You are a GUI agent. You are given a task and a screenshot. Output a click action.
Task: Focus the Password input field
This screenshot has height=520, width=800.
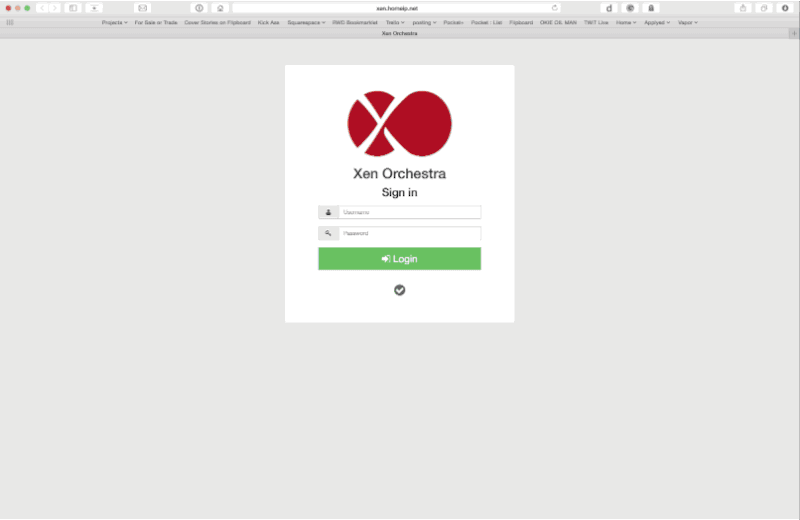410,233
